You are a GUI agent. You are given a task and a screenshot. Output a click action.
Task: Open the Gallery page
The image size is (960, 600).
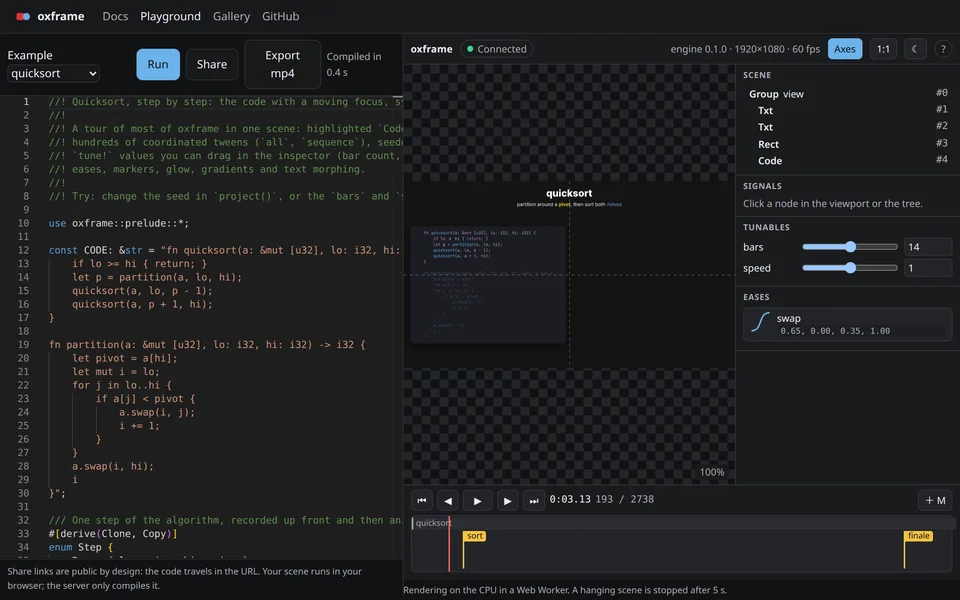pos(231,17)
